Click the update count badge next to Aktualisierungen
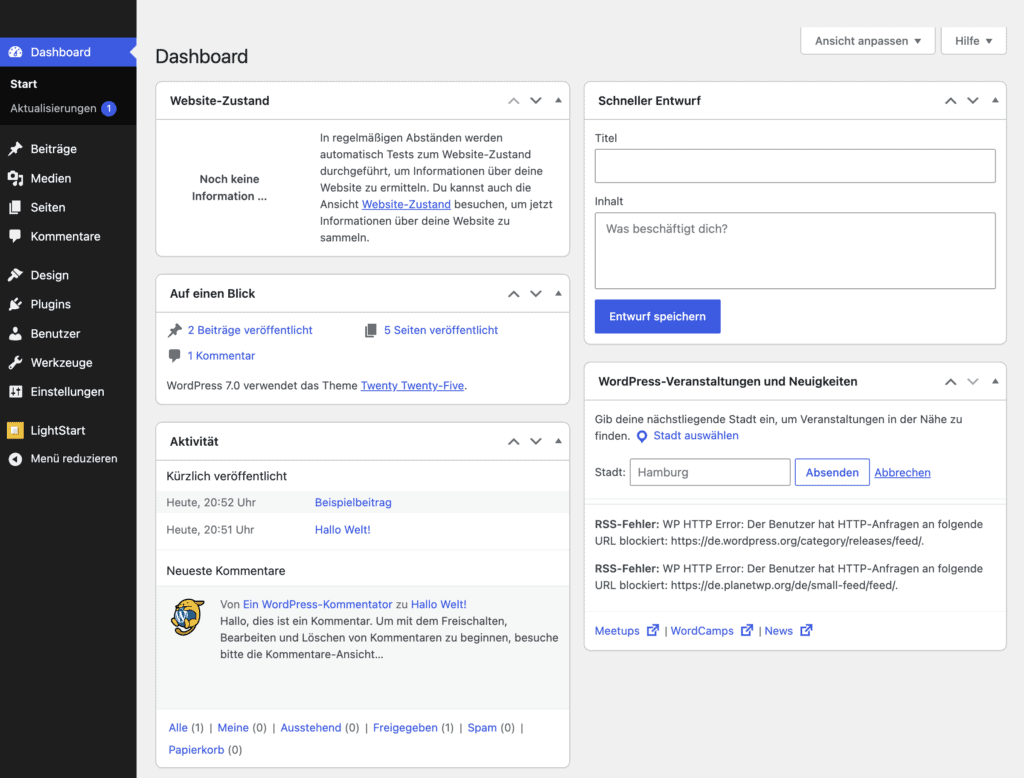The height and width of the screenshot is (778, 1024). [x=109, y=108]
